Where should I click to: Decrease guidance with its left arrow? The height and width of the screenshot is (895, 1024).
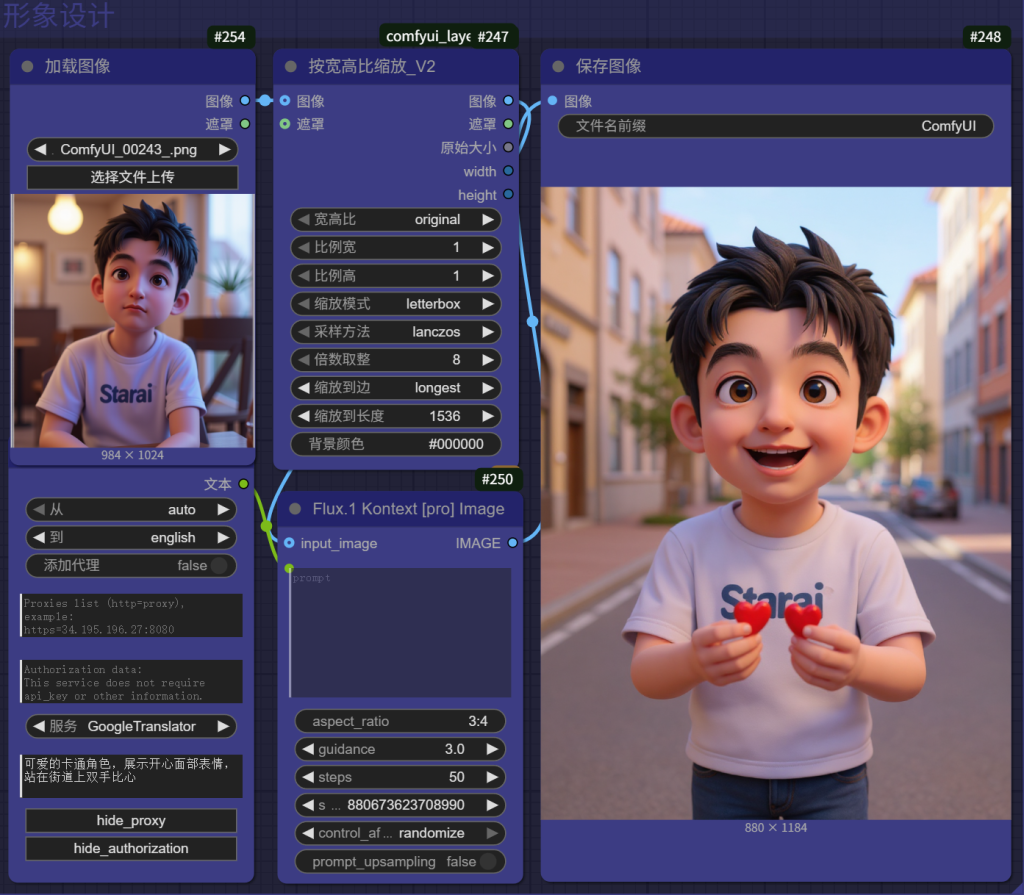click(308, 749)
